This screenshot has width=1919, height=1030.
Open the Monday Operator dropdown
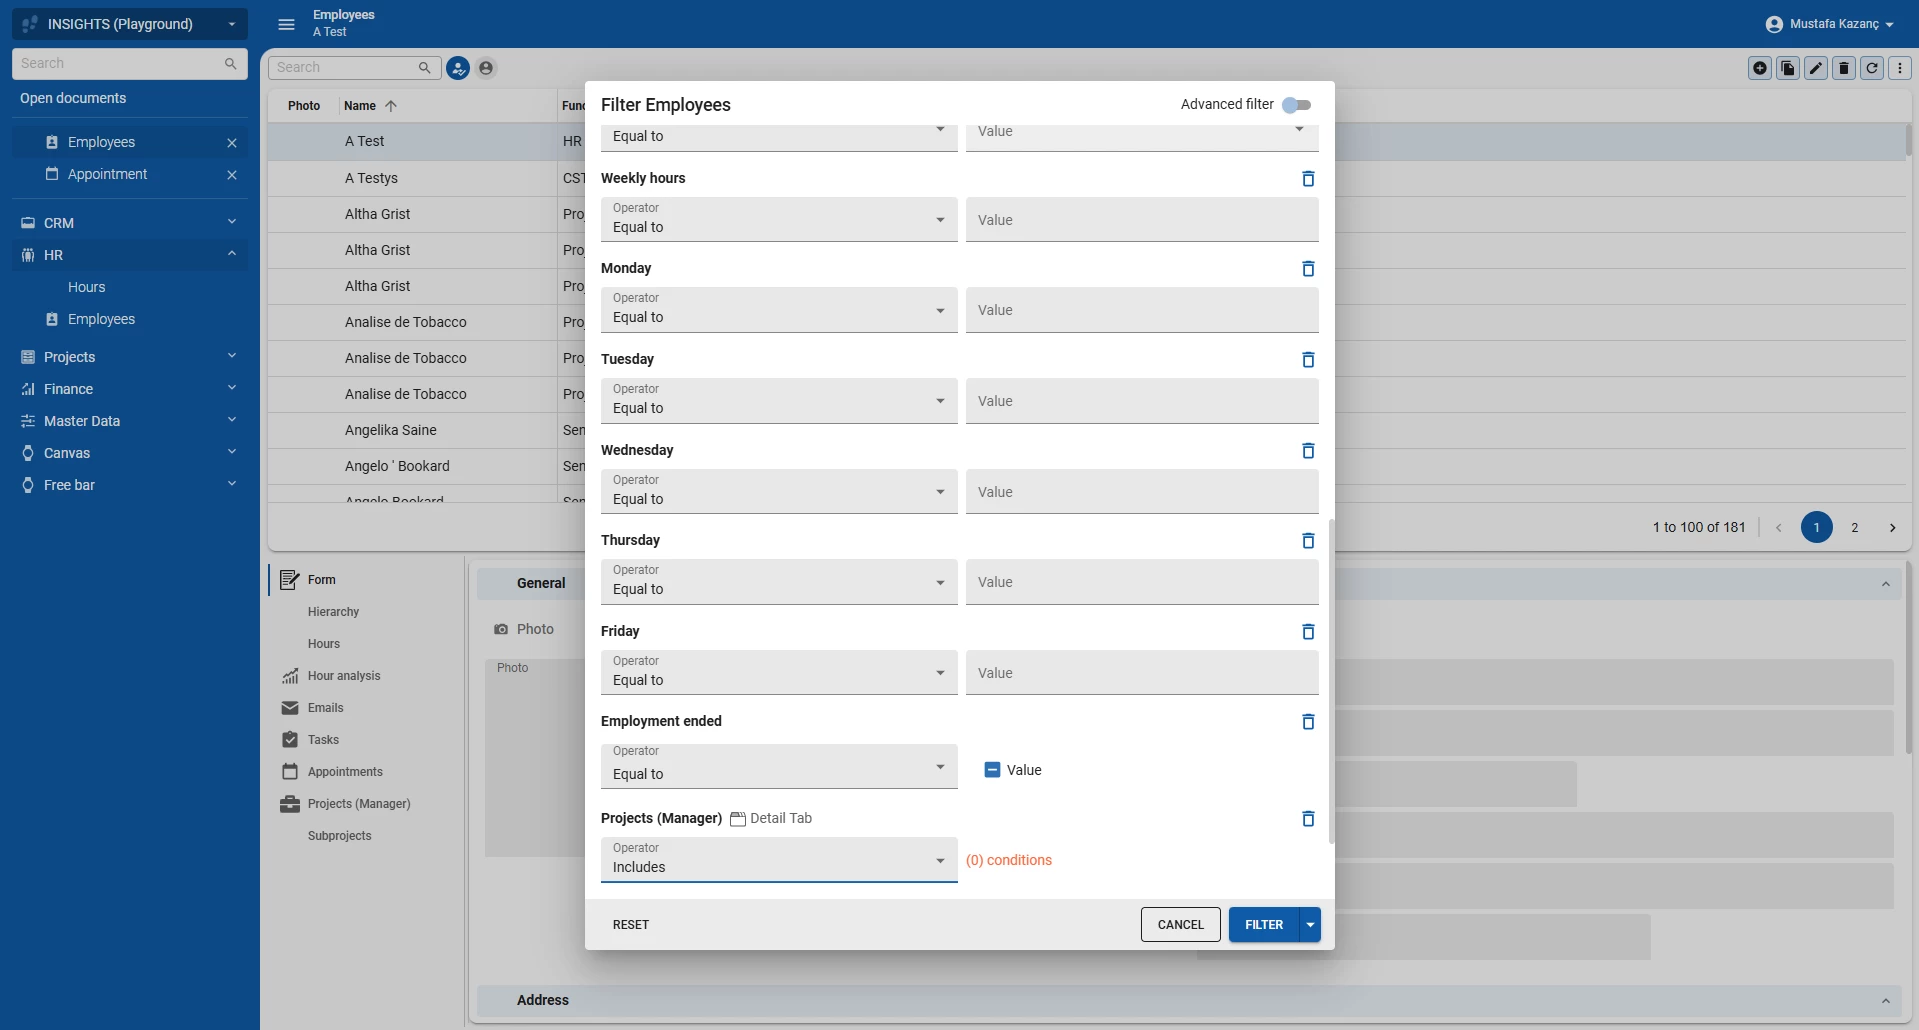pos(779,310)
